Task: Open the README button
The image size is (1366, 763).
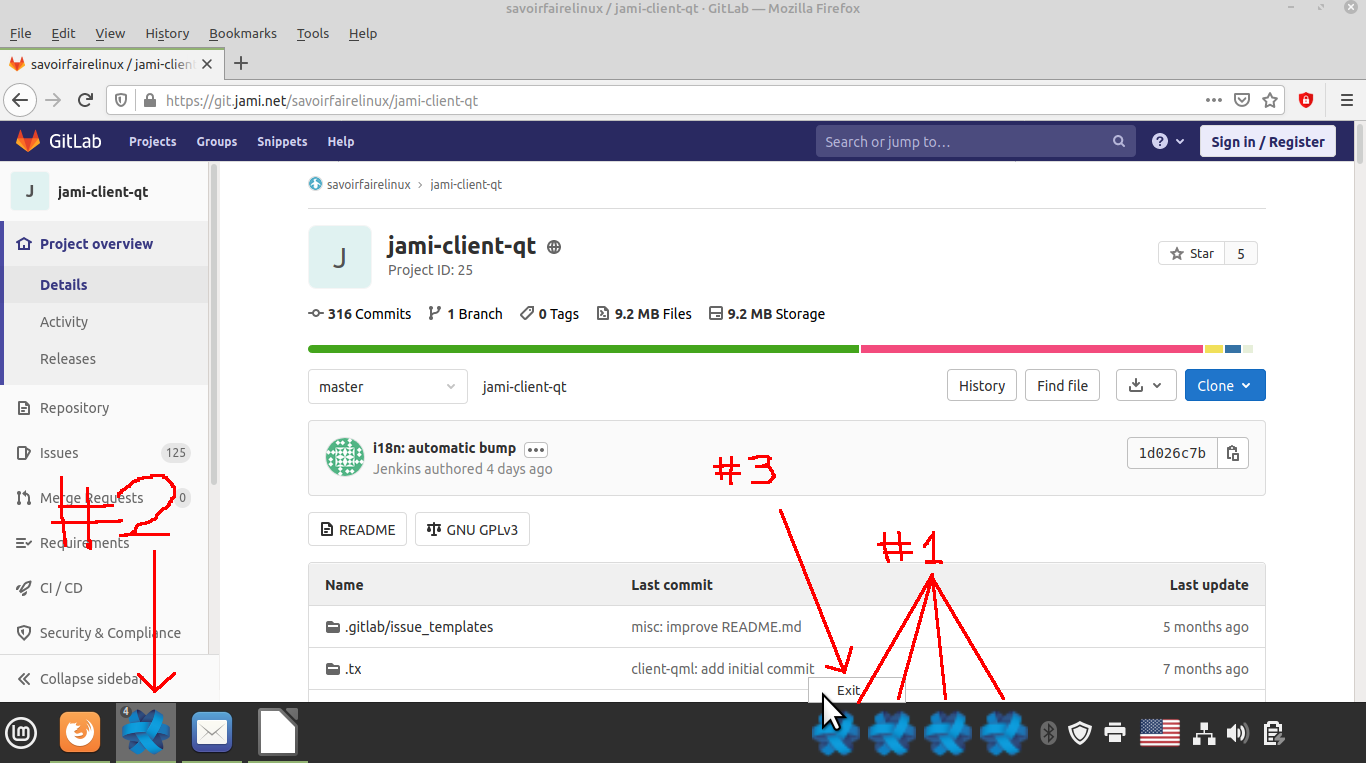Action: [x=357, y=530]
